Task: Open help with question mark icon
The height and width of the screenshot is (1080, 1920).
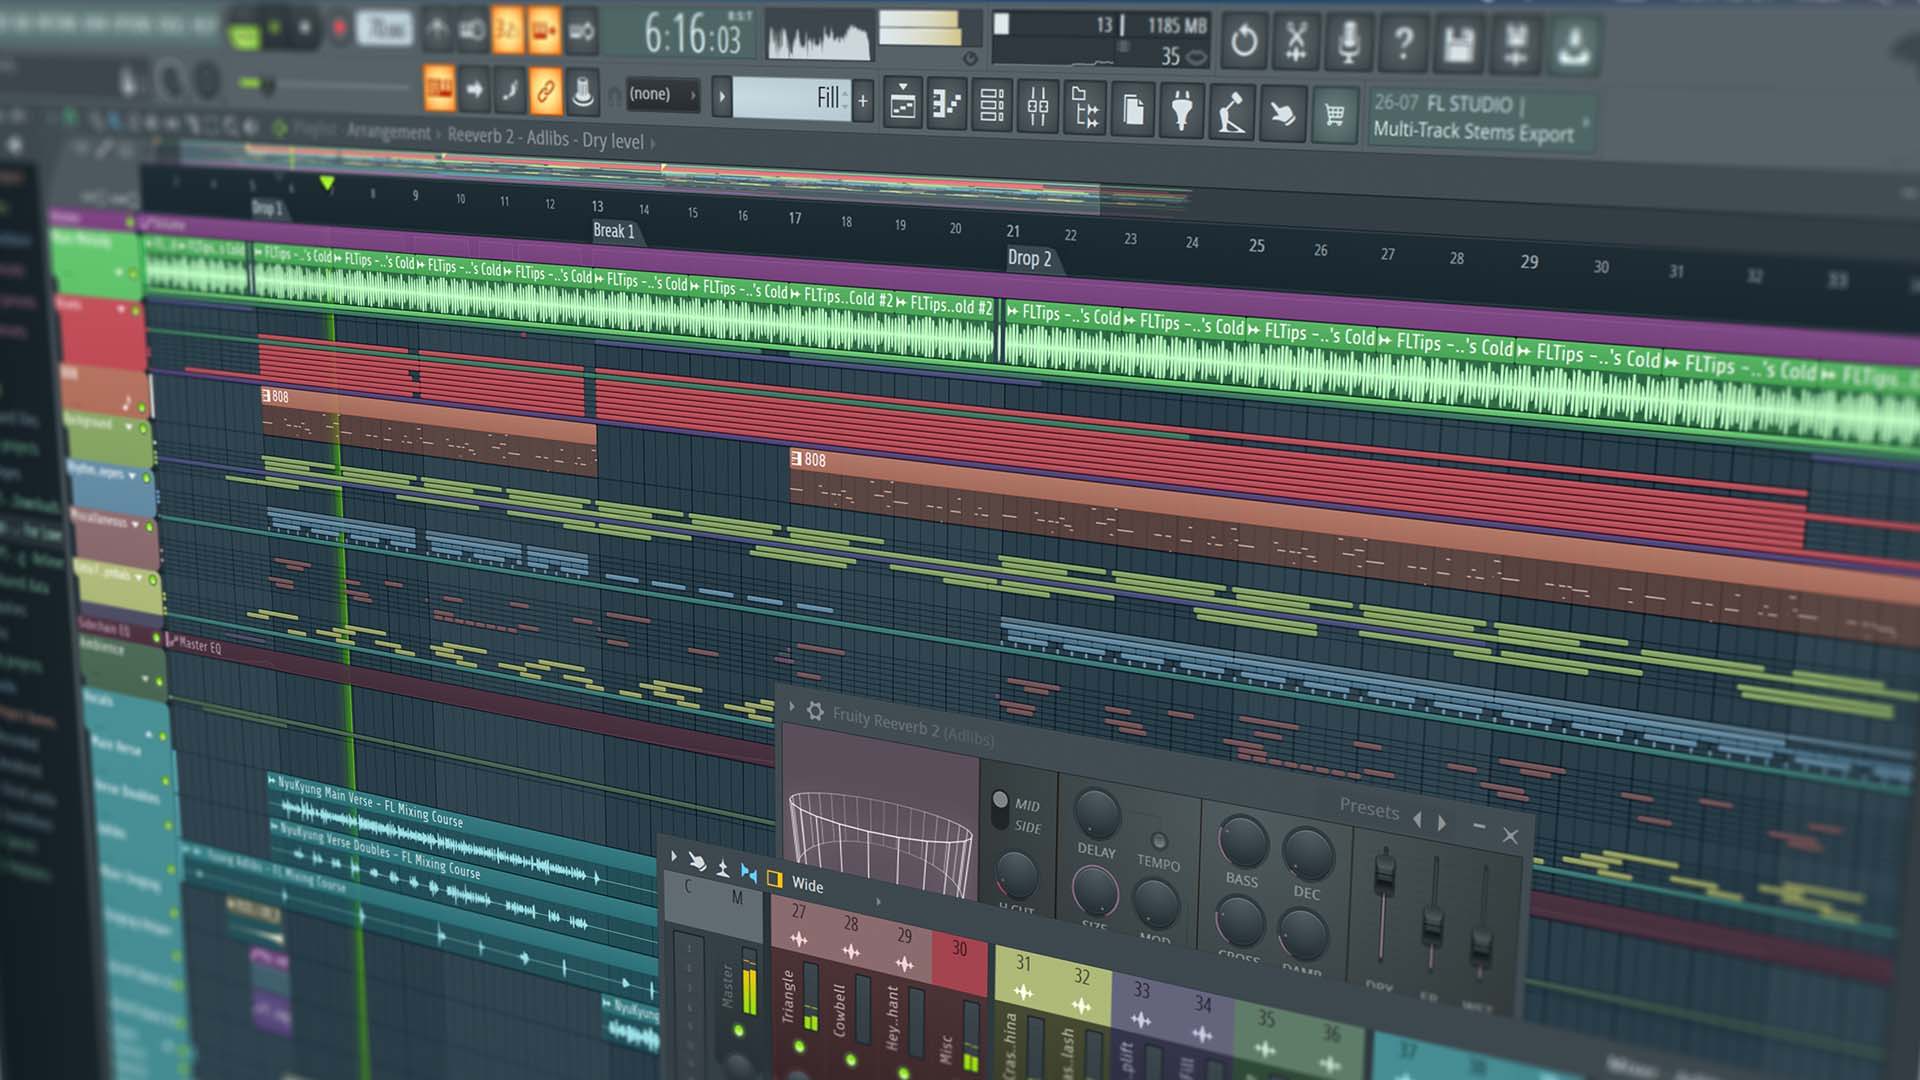Action: click(1403, 43)
